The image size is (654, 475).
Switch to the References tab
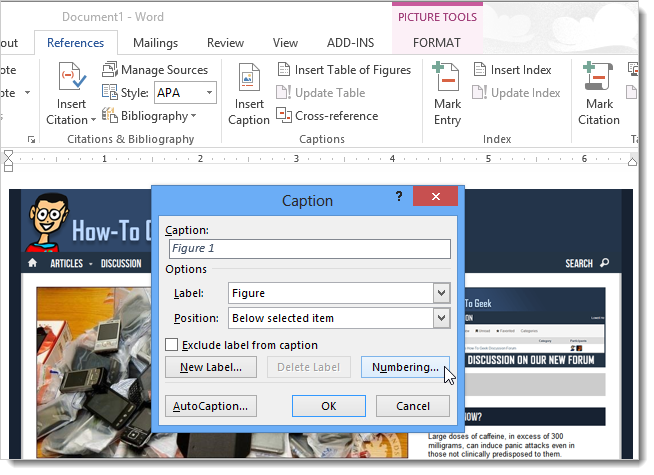(x=75, y=43)
